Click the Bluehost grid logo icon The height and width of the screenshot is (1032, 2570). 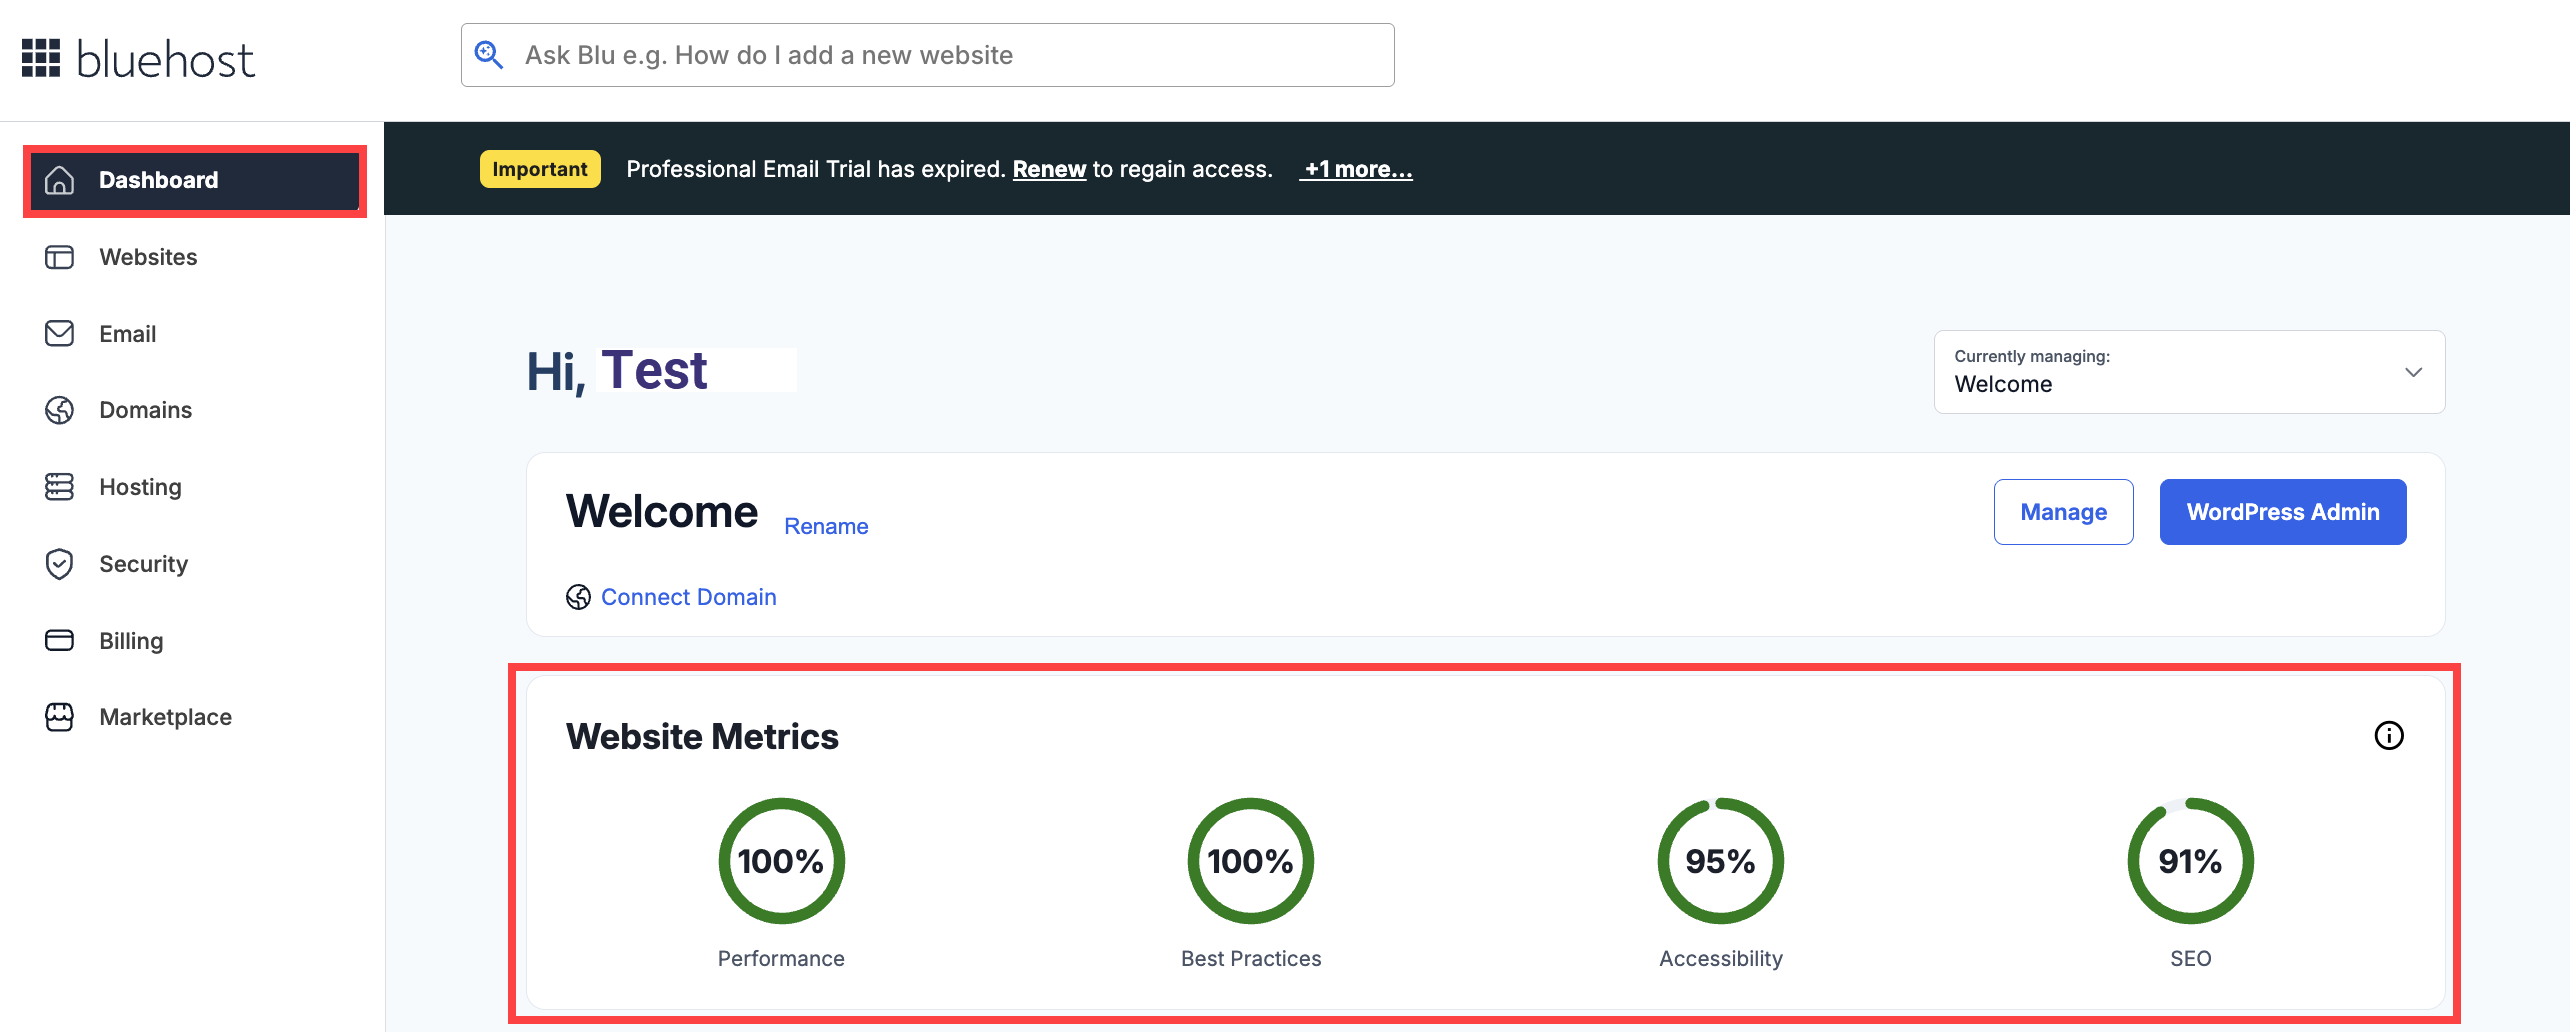coord(42,57)
